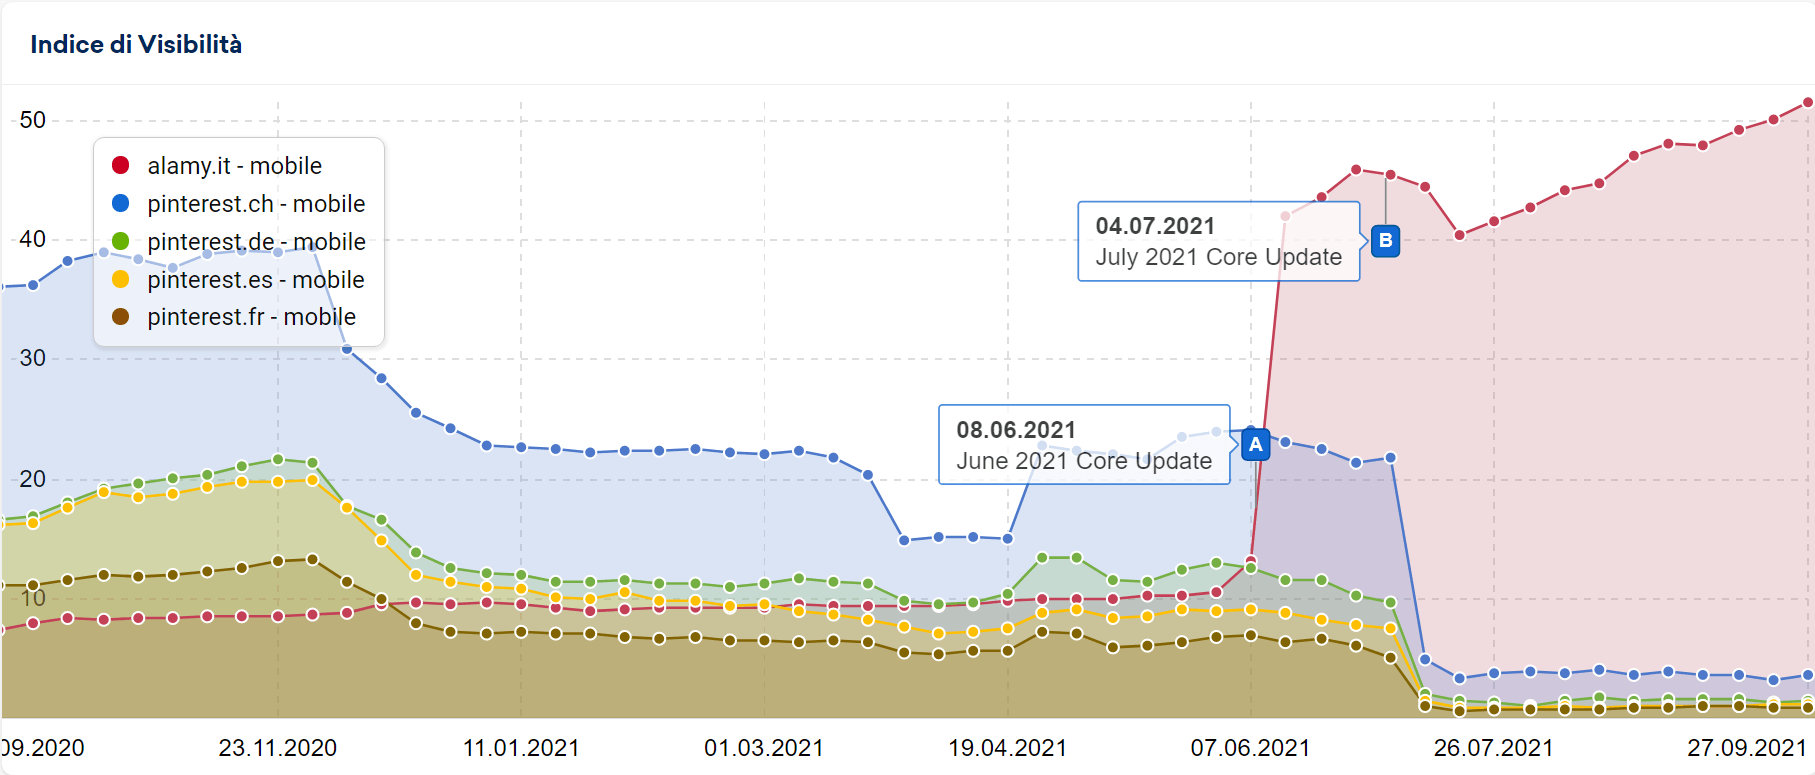Click event marker A on the chart
This screenshot has height=775, width=1815.
1255,444
